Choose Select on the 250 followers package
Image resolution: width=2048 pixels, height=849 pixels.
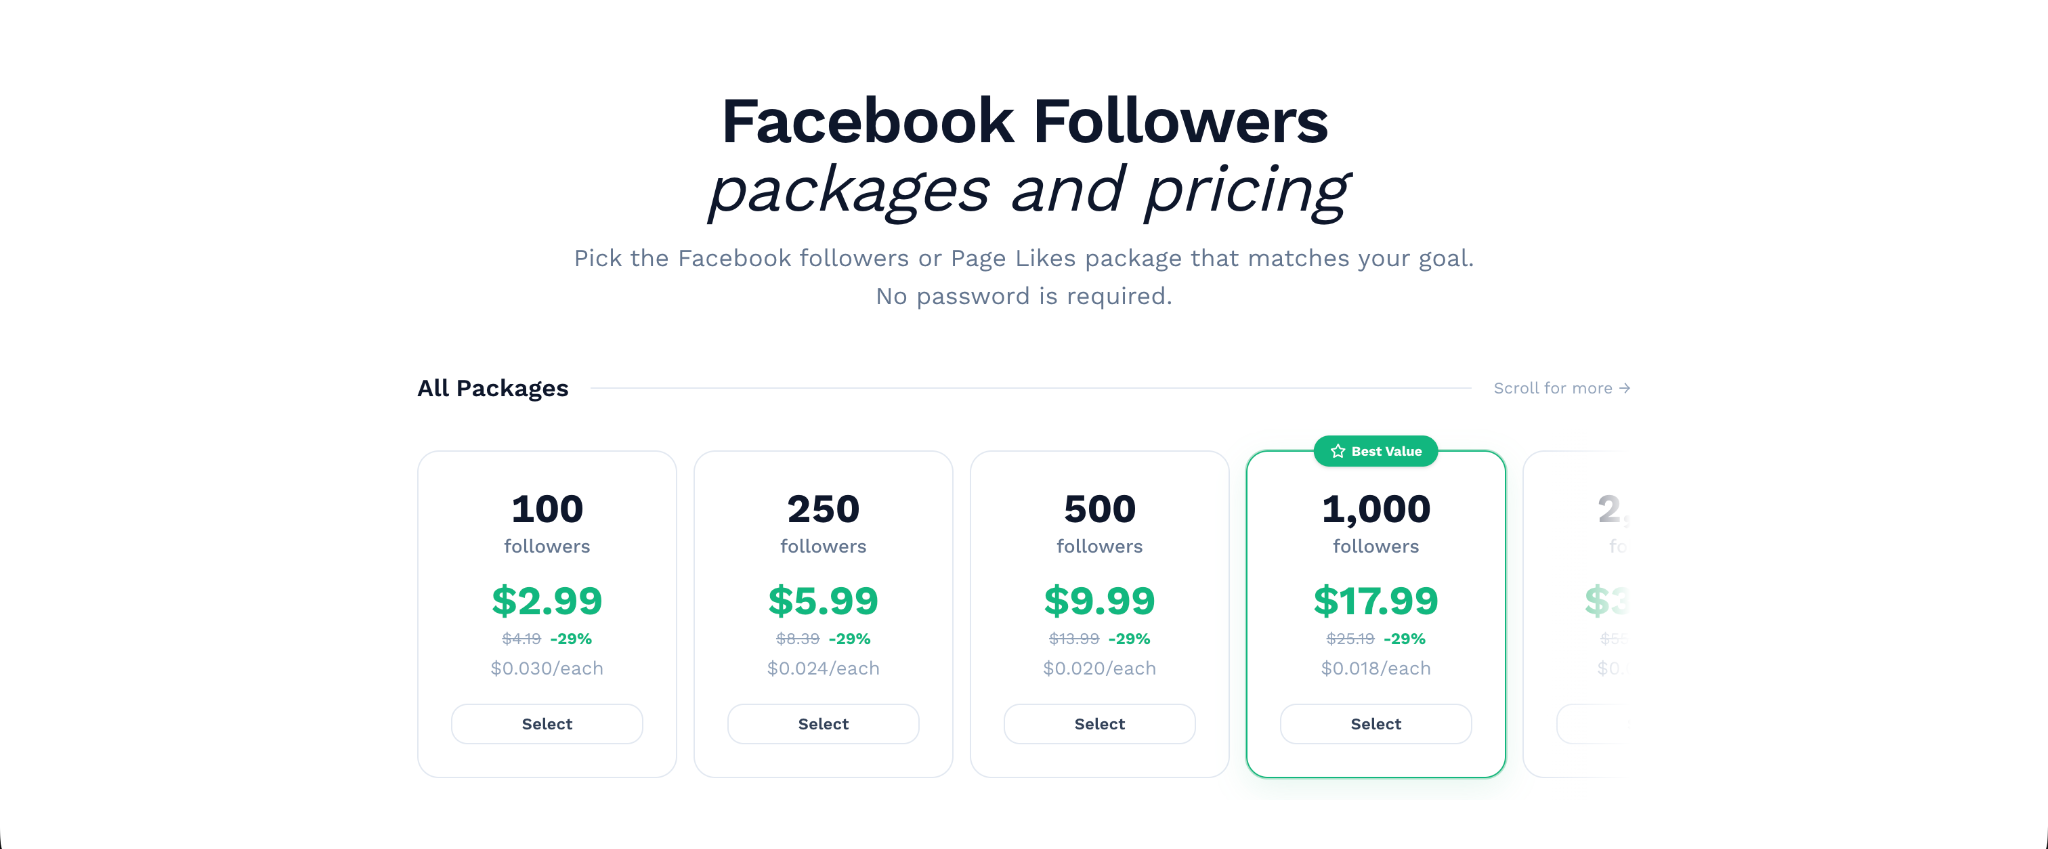pyautogui.click(x=823, y=724)
